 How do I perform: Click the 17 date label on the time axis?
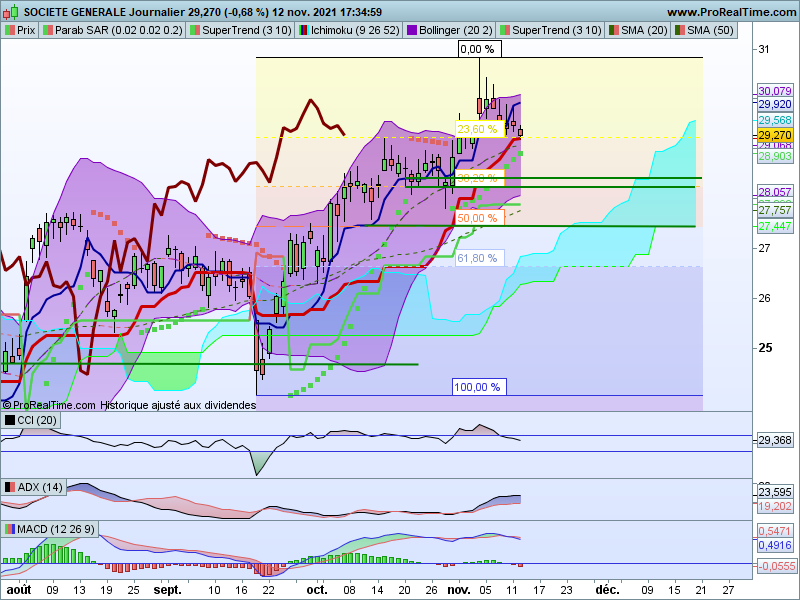pos(539,590)
